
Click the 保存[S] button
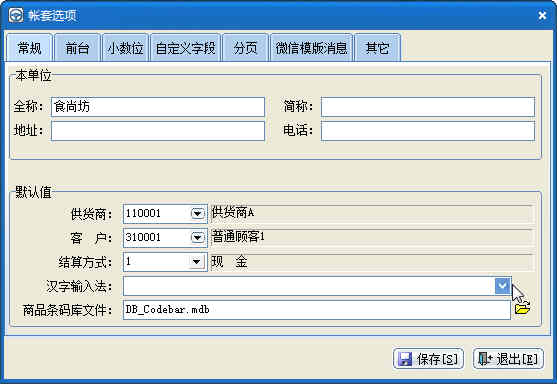pos(428,359)
